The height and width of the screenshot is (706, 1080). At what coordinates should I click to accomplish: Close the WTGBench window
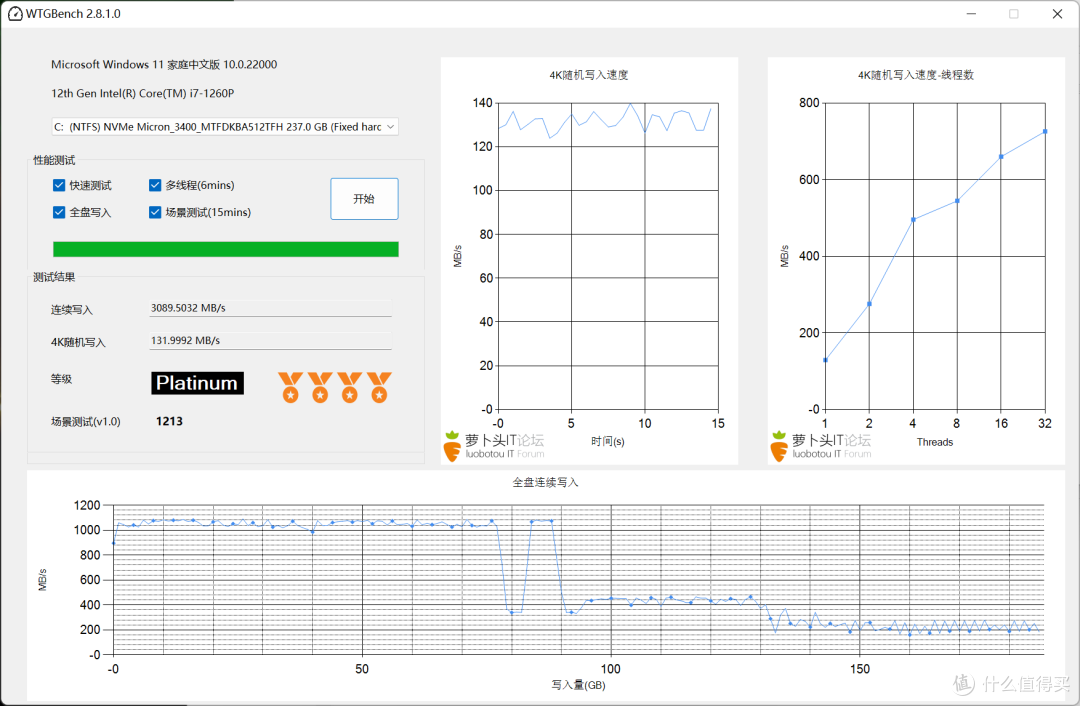pos(1057,14)
